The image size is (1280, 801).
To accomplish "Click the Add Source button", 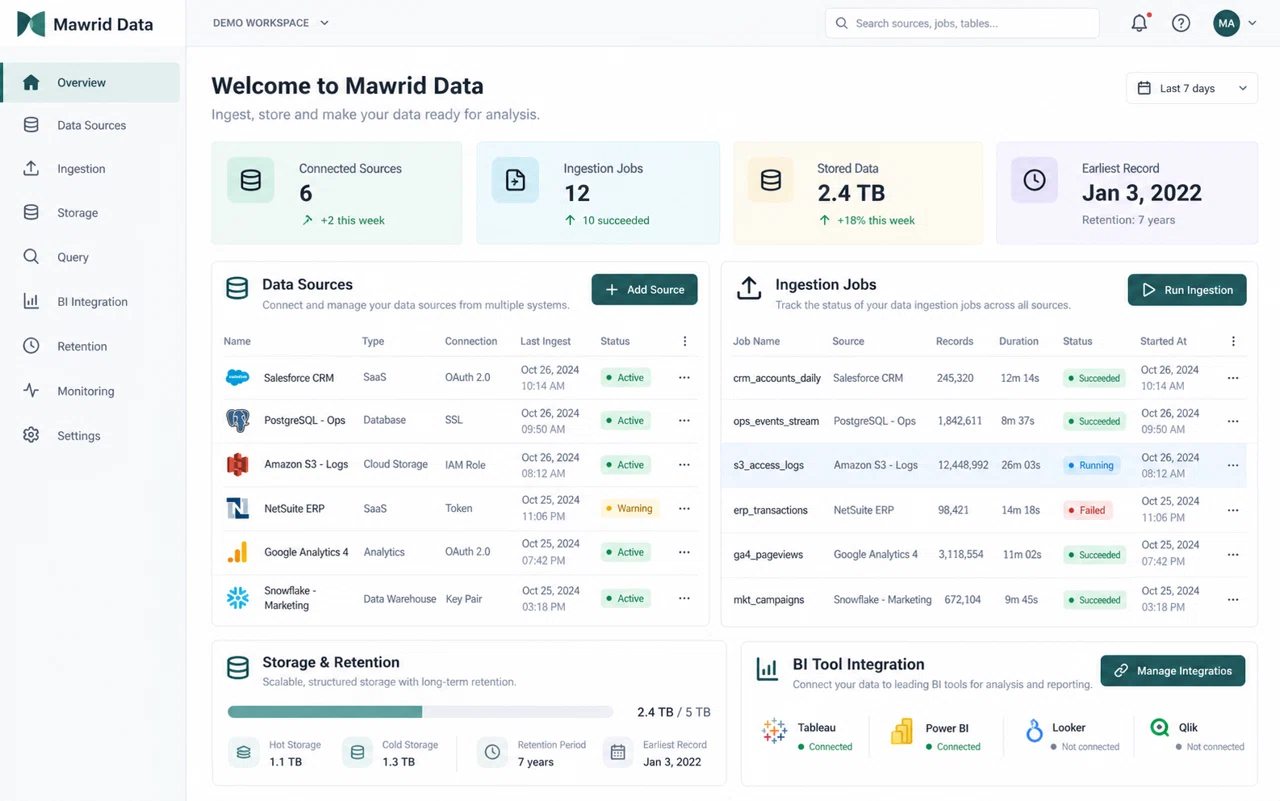I will point(645,290).
